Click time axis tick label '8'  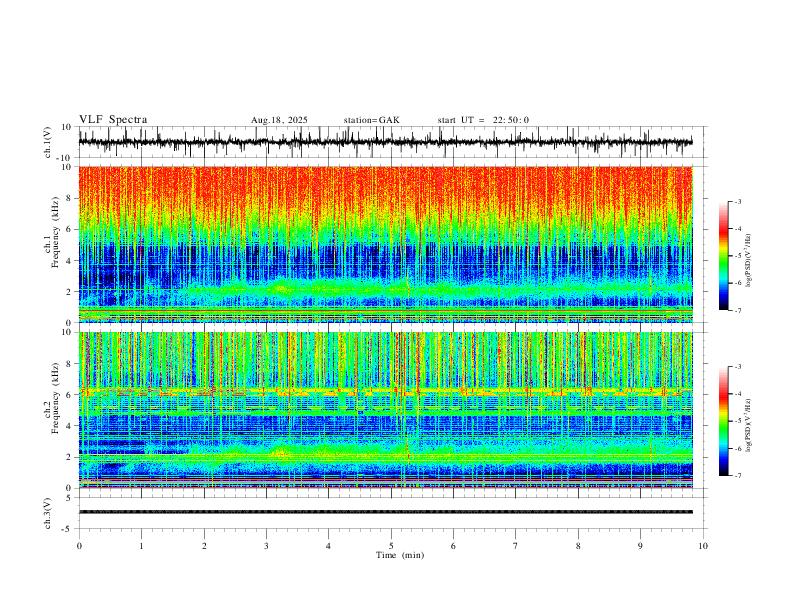click(578, 546)
